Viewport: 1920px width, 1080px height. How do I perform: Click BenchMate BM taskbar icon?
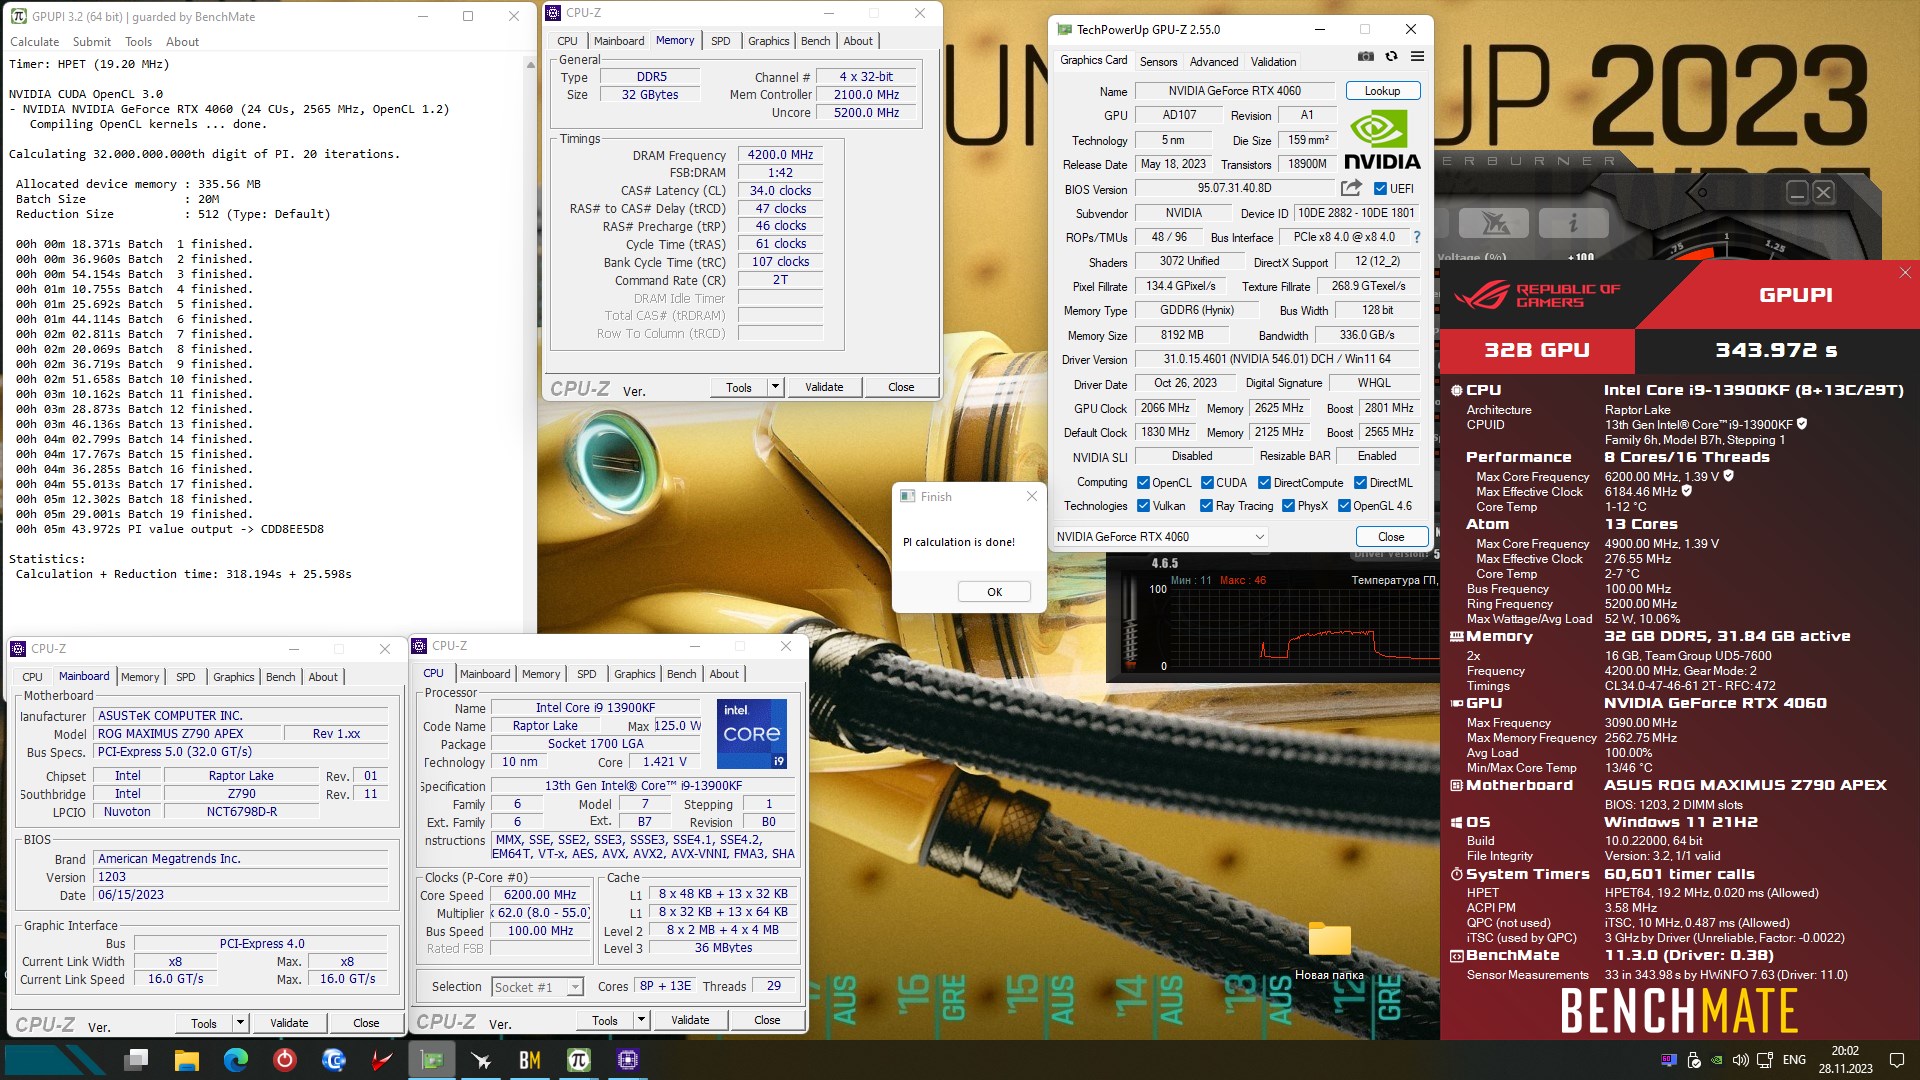[530, 1060]
